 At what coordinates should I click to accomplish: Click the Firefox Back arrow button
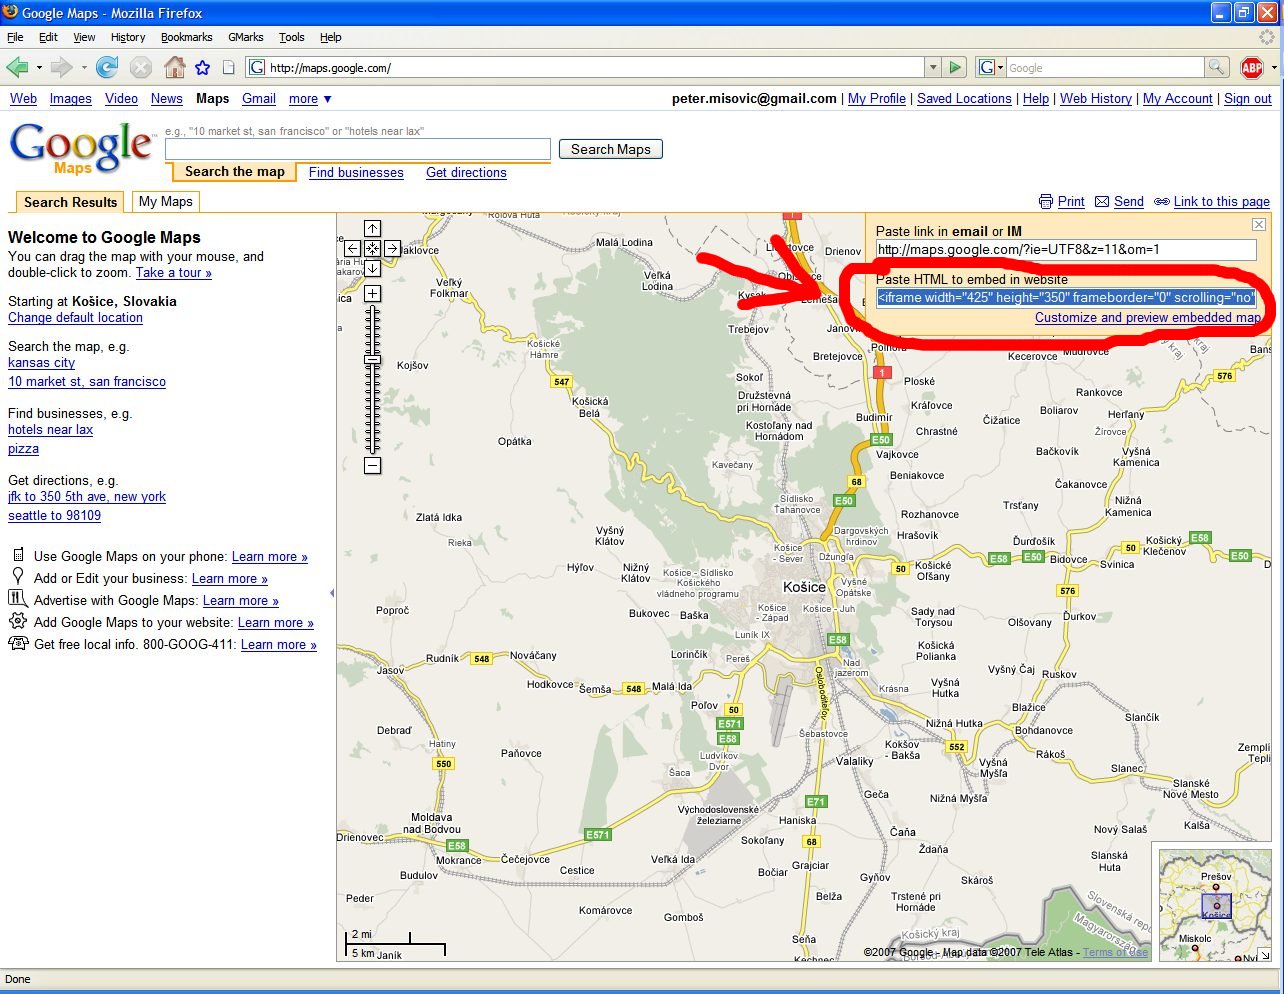[17, 67]
